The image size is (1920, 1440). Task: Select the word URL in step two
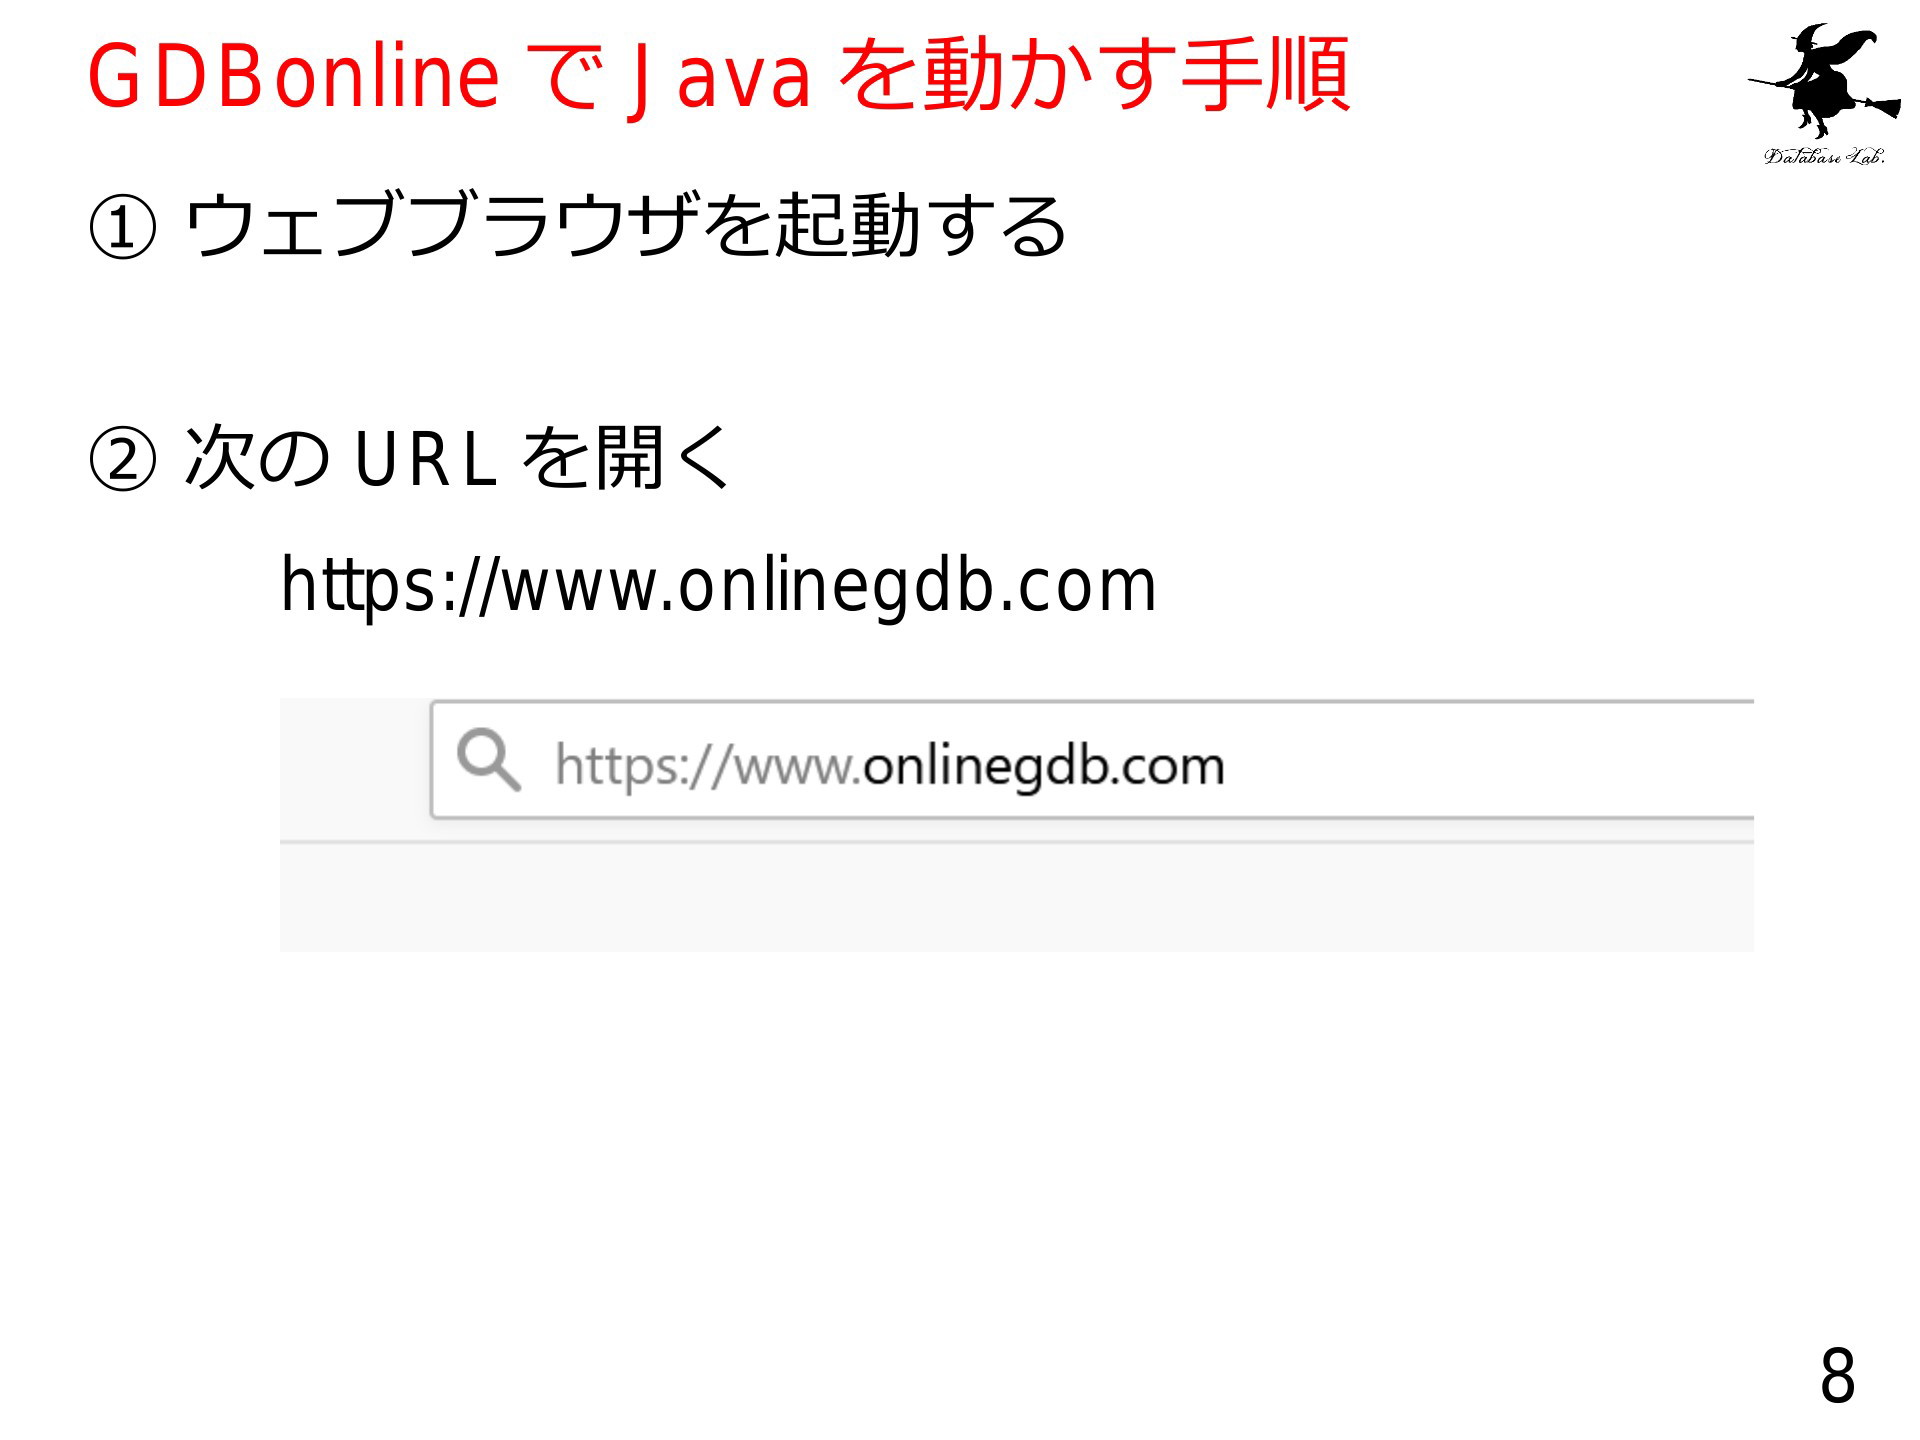tap(425, 459)
